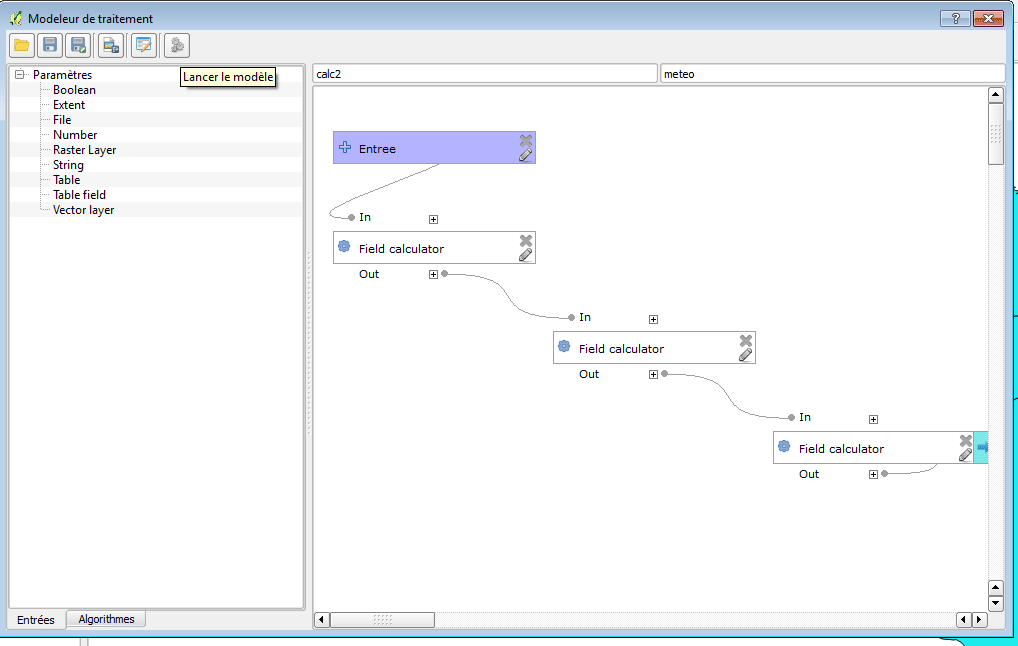Image resolution: width=1018 pixels, height=646 pixels.
Task: Delete the Entree input node
Action: [x=526, y=141]
